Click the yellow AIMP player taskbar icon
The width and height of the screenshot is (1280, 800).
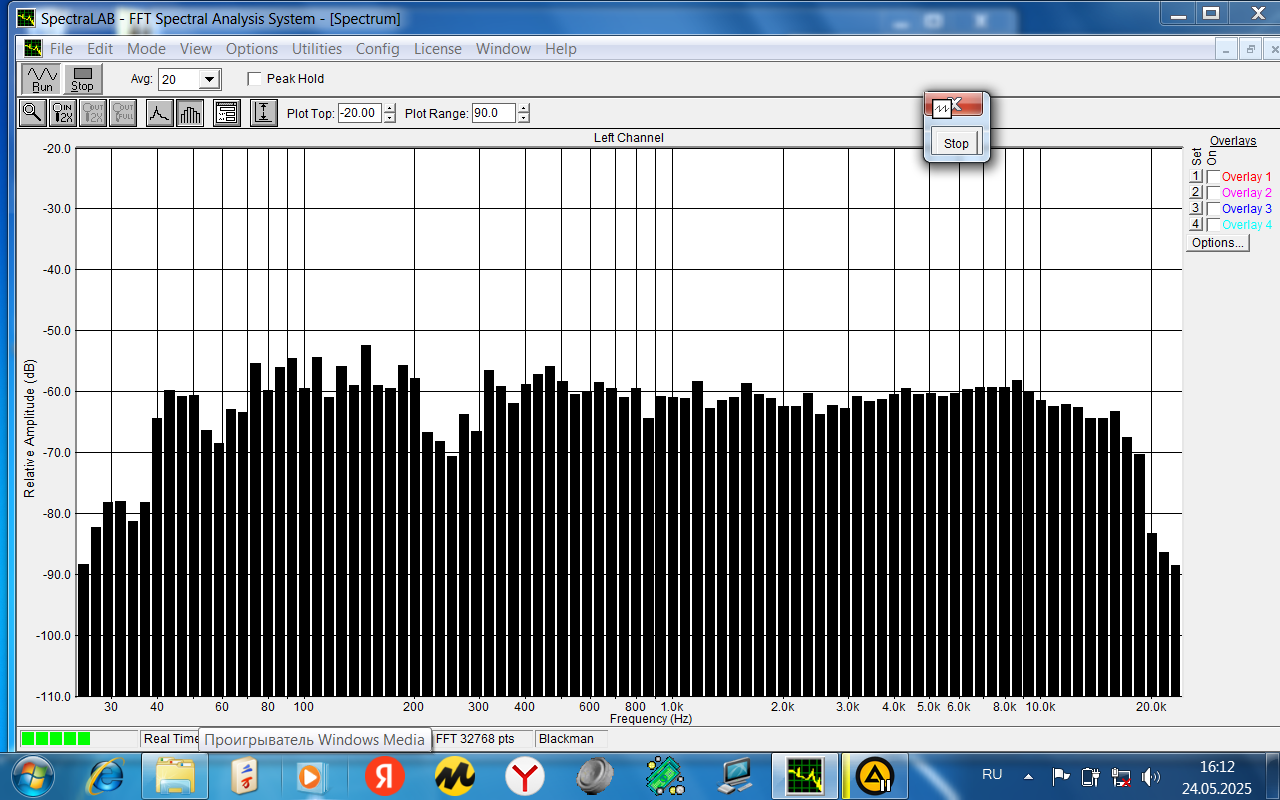click(x=875, y=775)
